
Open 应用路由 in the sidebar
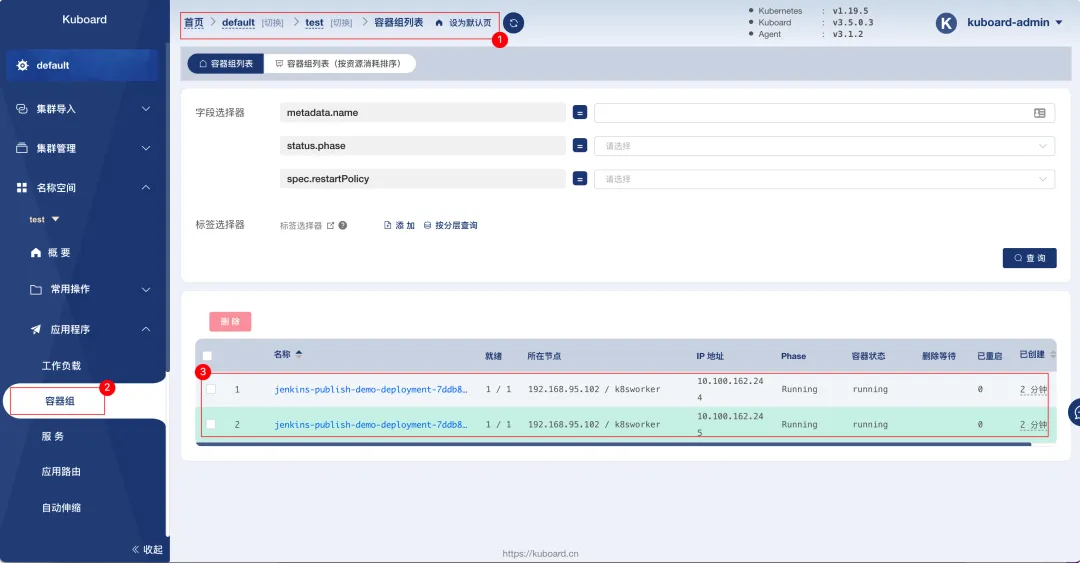coord(61,472)
